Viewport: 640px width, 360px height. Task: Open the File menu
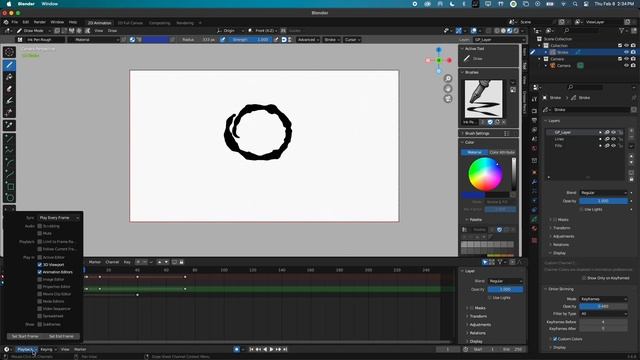pyautogui.click(x=15, y=22)
